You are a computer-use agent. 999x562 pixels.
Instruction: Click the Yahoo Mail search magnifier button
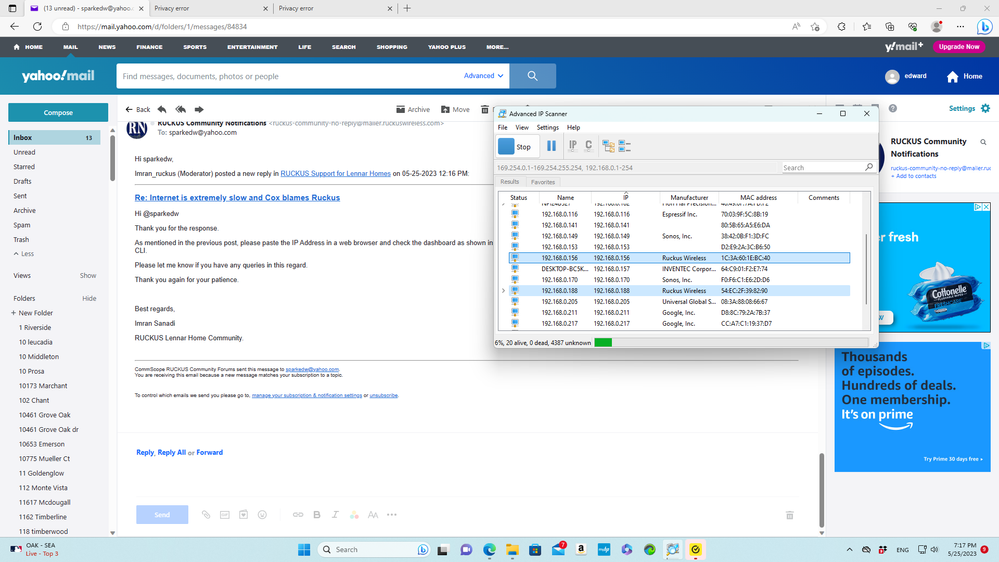click(x=533, y=76)
